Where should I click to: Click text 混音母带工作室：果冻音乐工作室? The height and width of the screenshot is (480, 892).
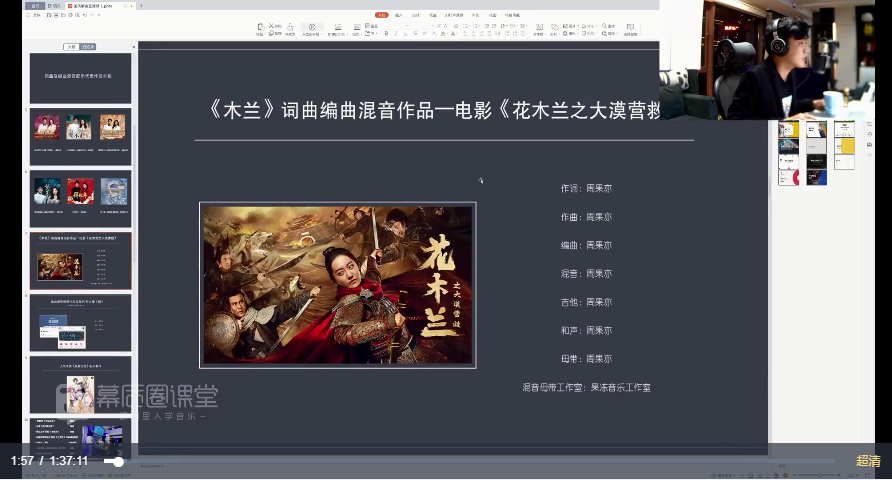point(587,387)
